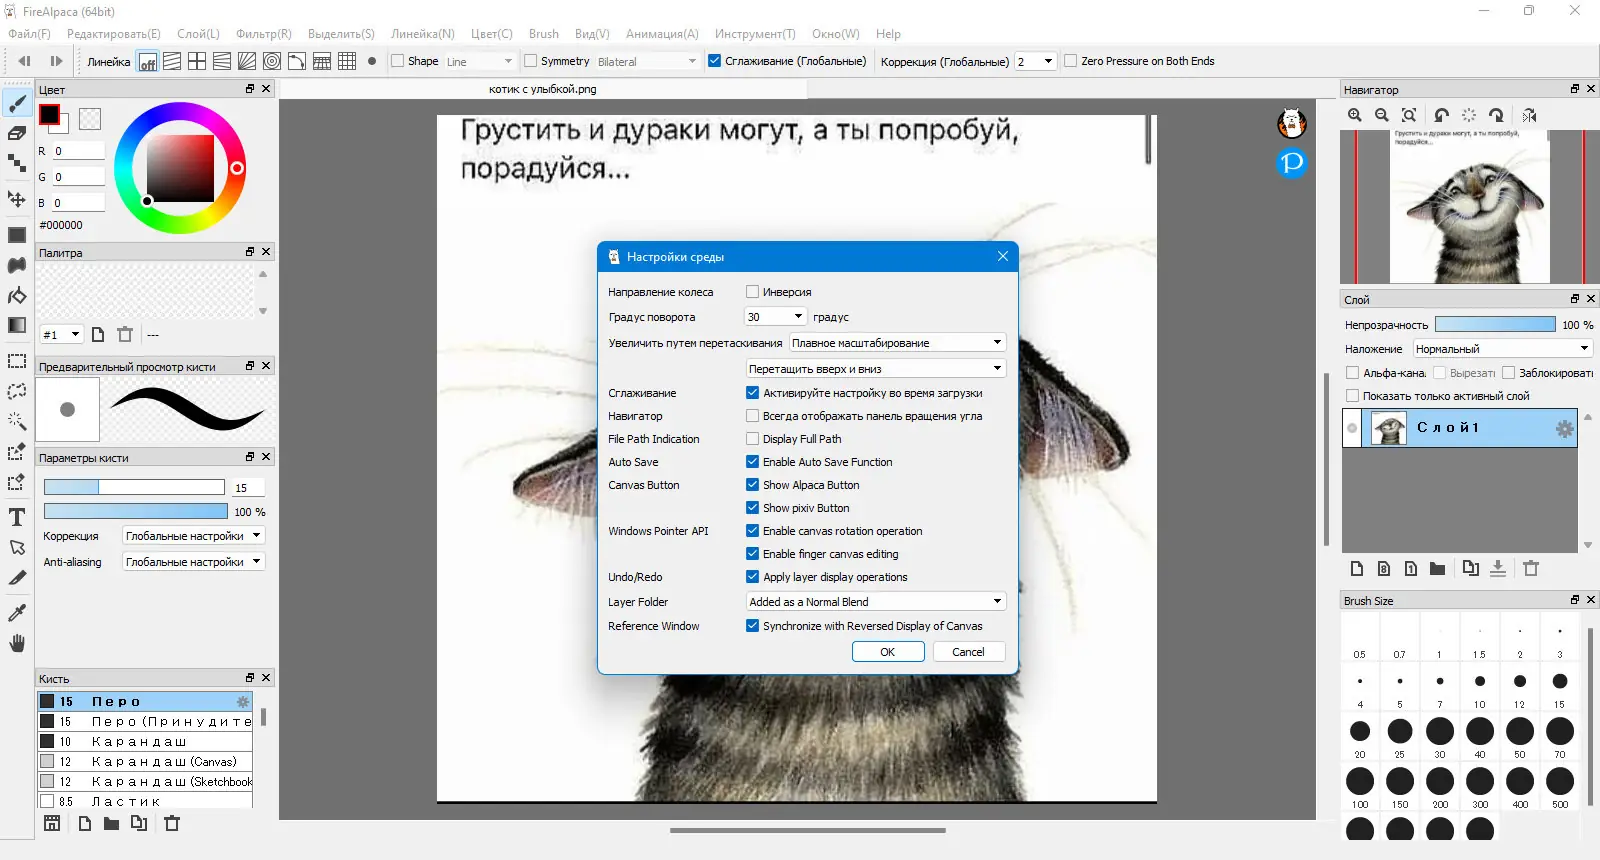This screenshot has height=860, width=1600.
Task: Click the foreground black color swatch
Action: 49,115
